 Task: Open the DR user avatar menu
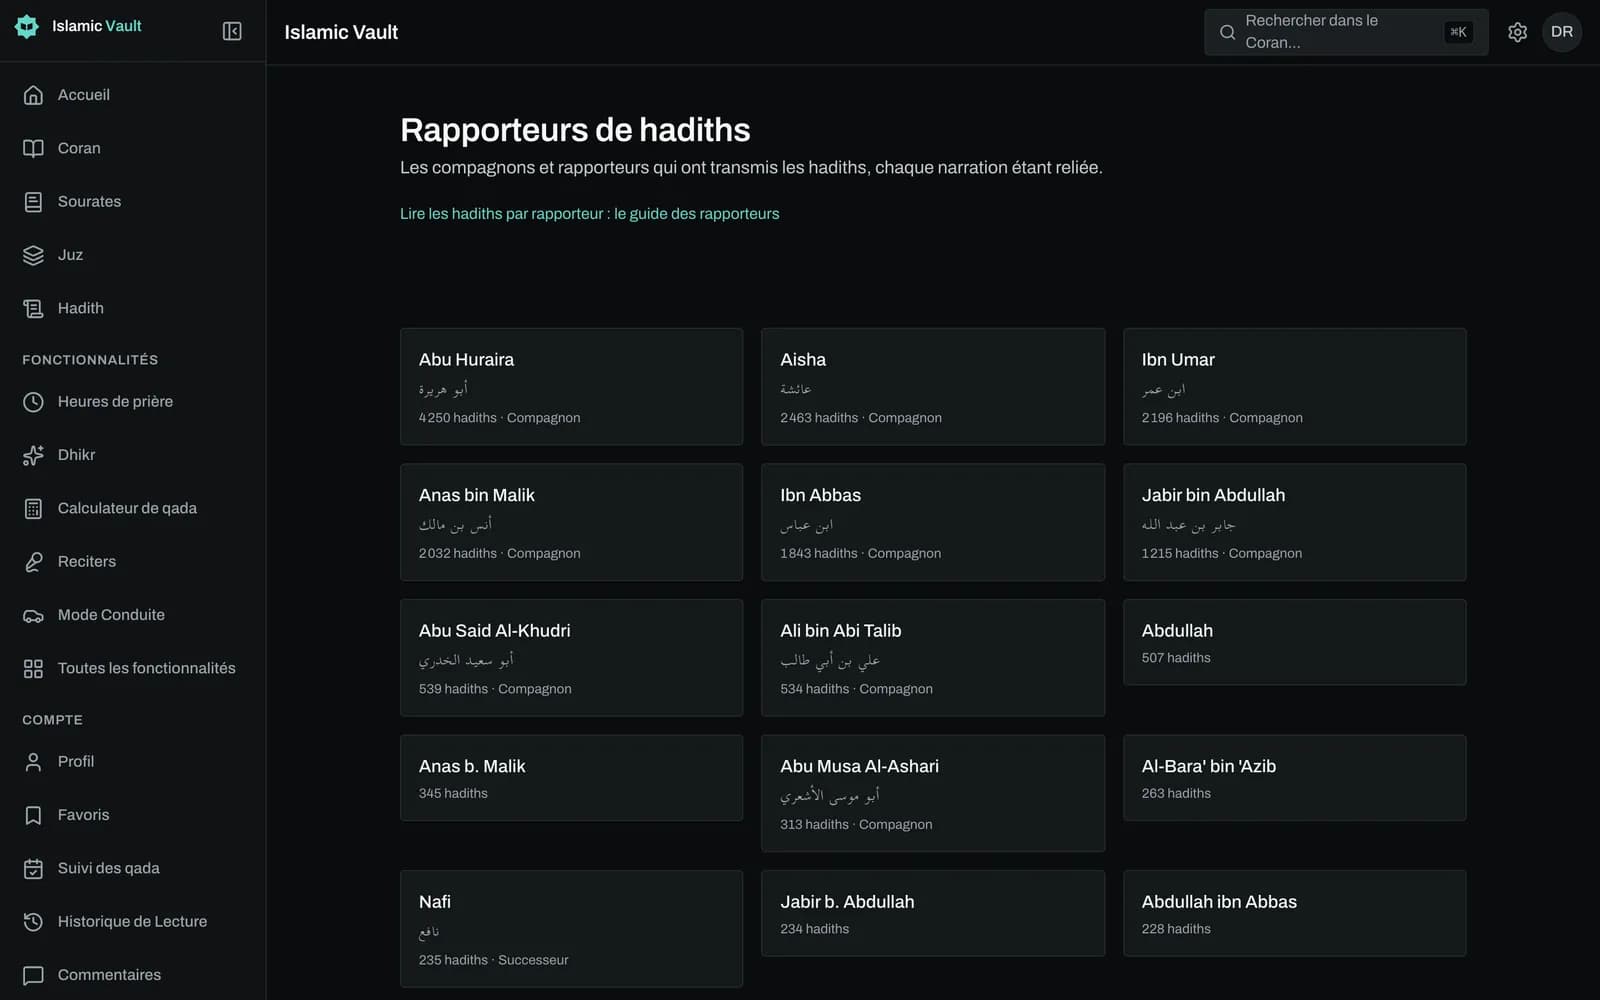[x=1561, y=32]
